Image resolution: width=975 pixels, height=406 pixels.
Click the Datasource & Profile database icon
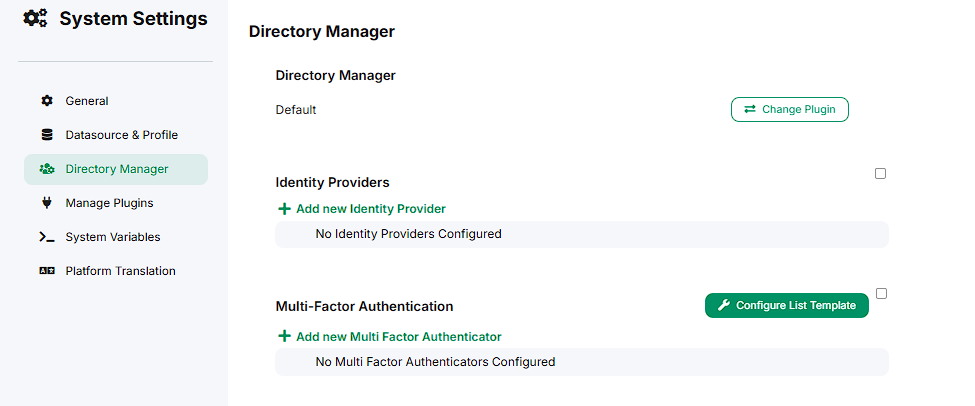tap(47, 135)
